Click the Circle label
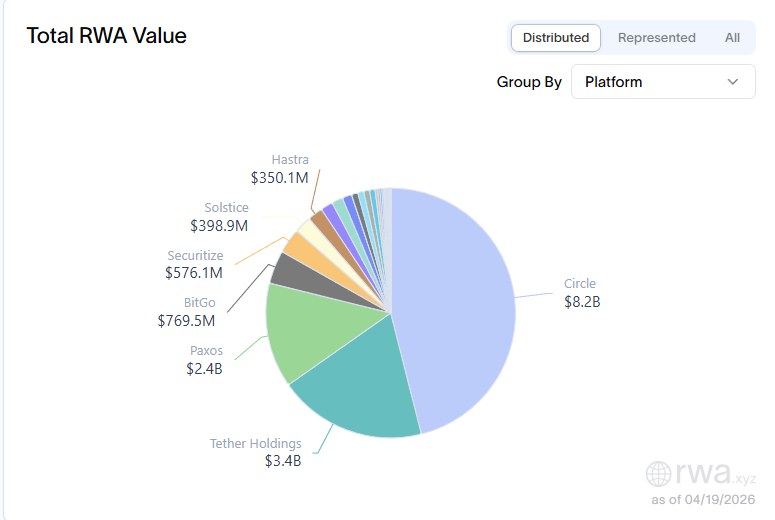This screenshot has height=520, width=775. pos(580,284)
